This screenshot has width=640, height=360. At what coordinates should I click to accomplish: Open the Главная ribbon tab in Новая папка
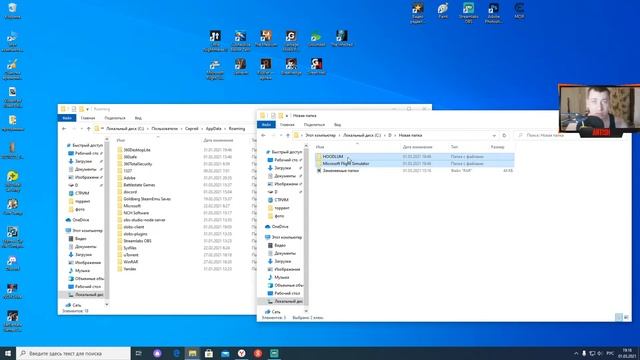[x=287, y=124]
